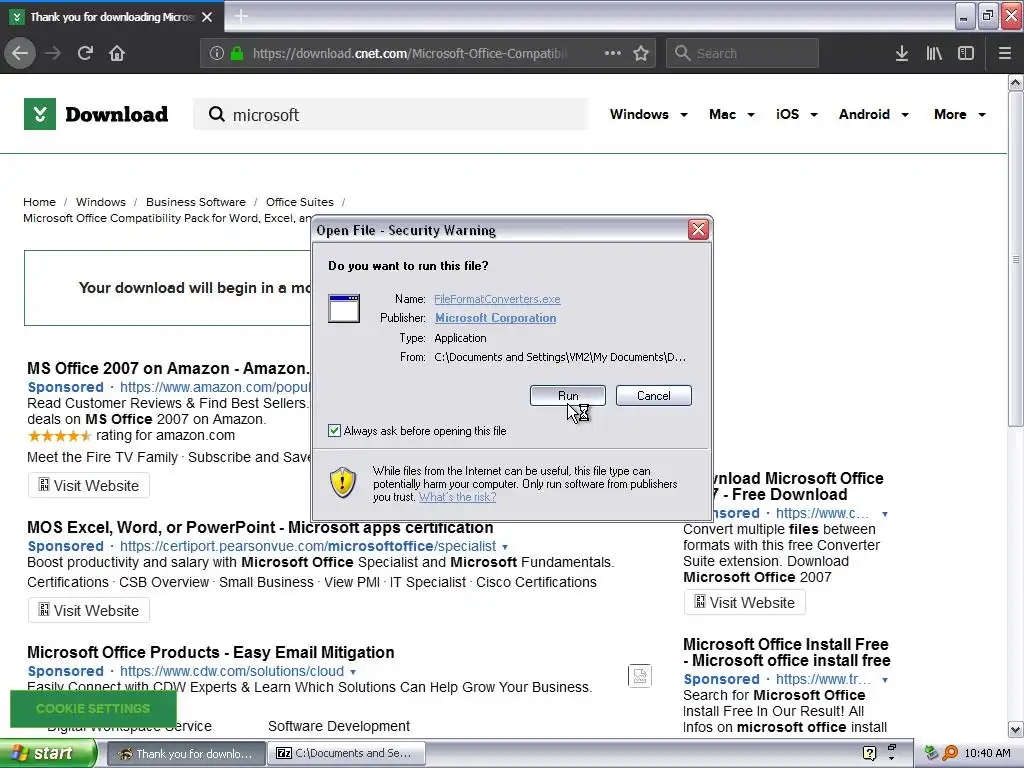Image resolution: width=1024 pixels, height=768 pixels.
Task: Reload the page with the refresh icon
Action: (85, 53)
